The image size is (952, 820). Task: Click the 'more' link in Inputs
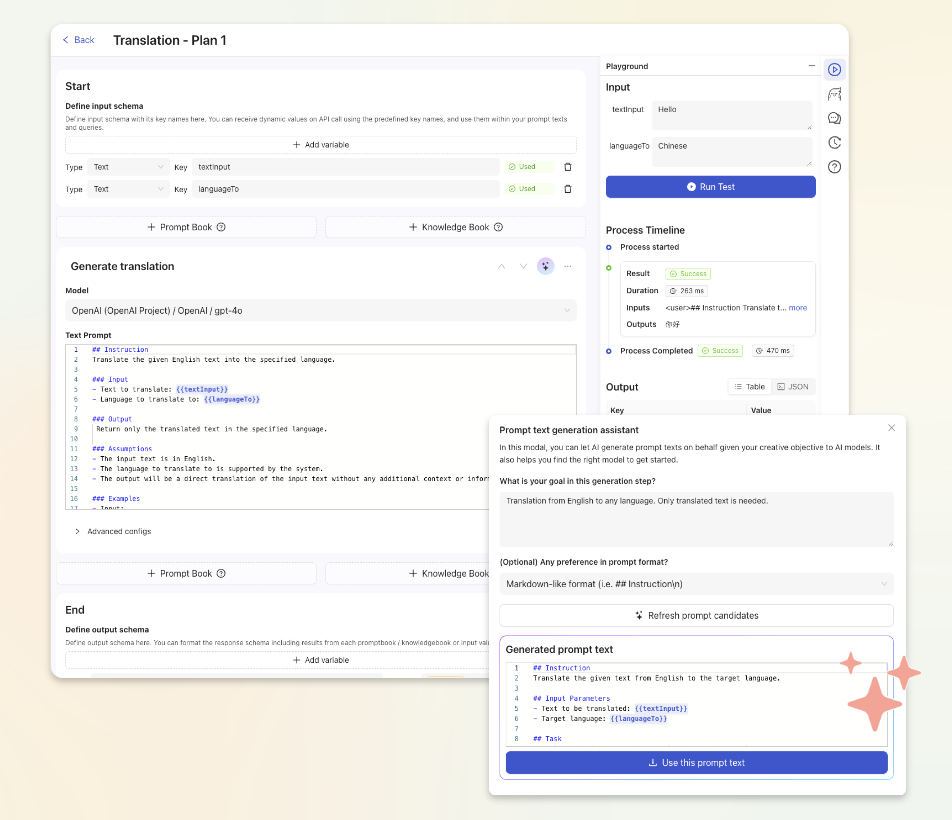[797, 308]
